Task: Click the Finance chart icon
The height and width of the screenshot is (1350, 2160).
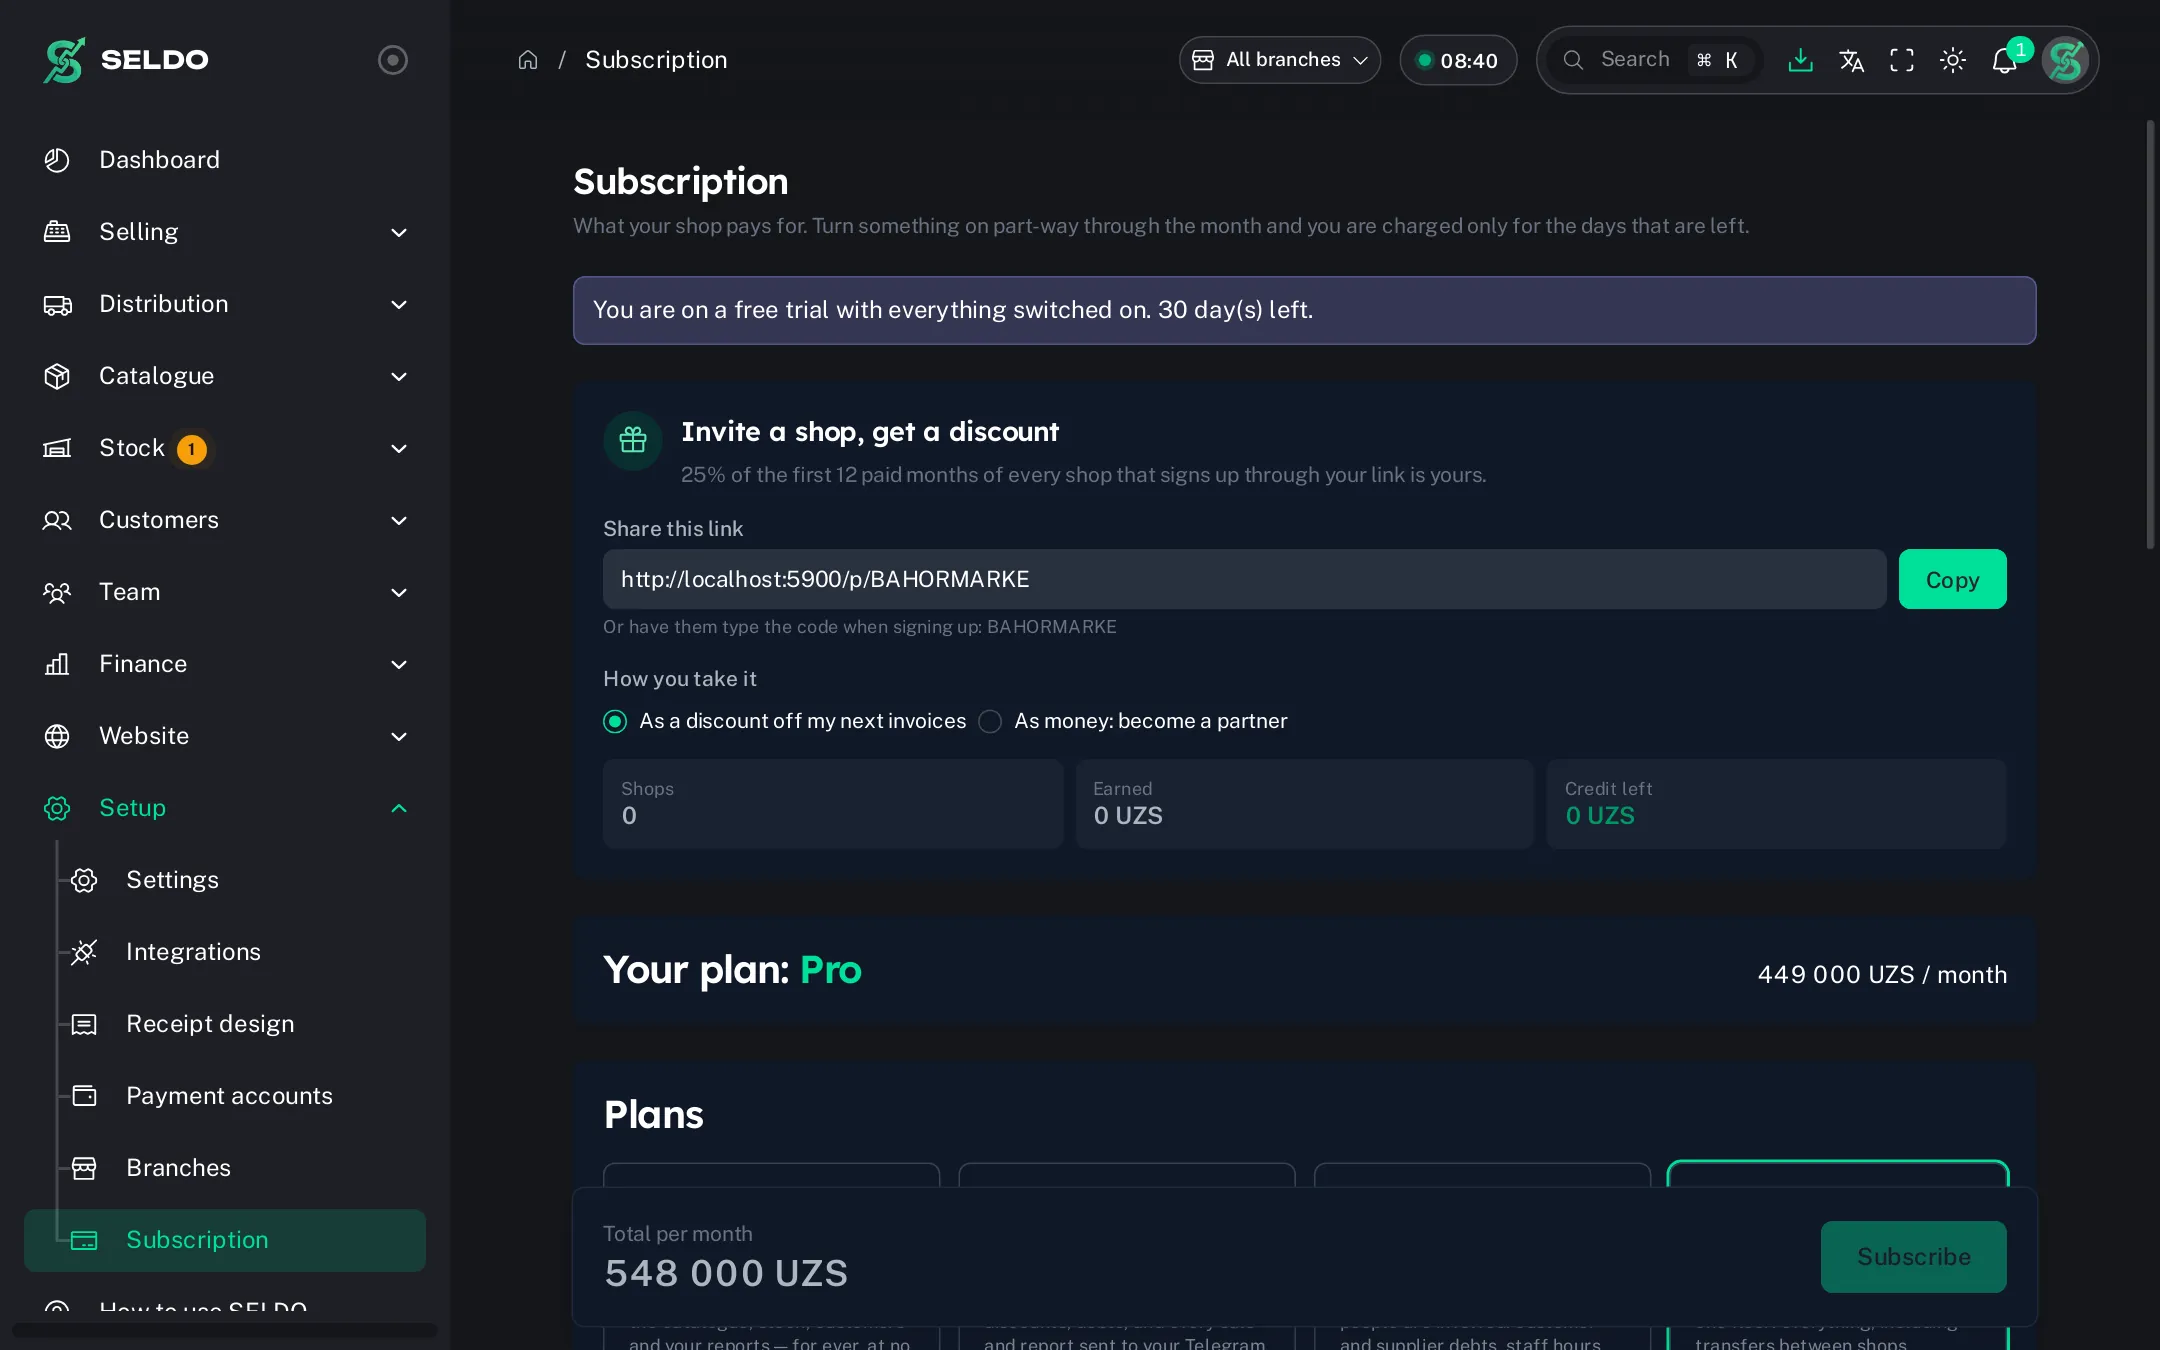Action: coord(57,664)
